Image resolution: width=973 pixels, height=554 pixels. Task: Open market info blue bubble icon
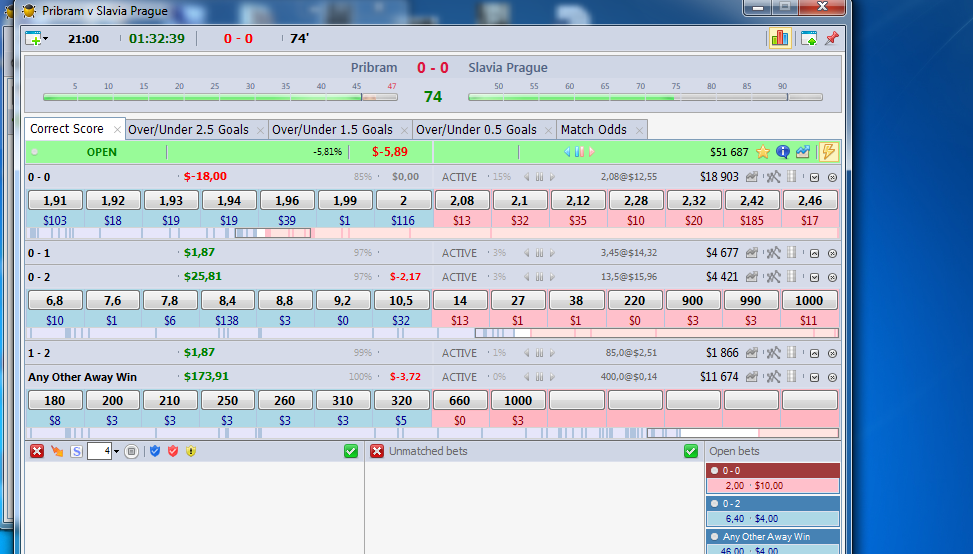click(x=783, y=152)
